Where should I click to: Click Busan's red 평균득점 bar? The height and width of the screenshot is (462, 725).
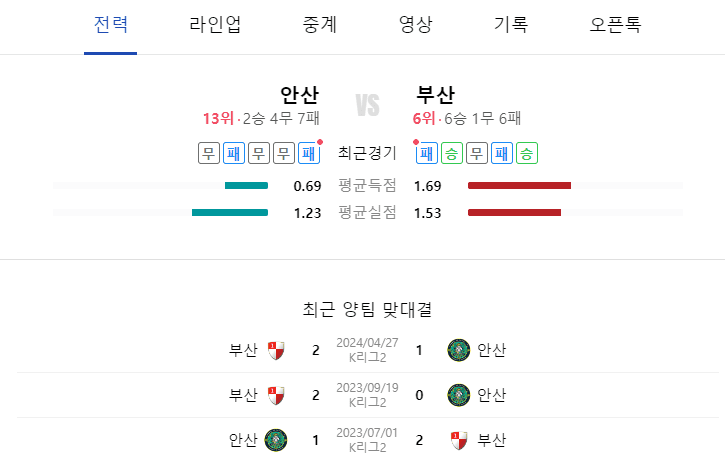coord(519,185)
